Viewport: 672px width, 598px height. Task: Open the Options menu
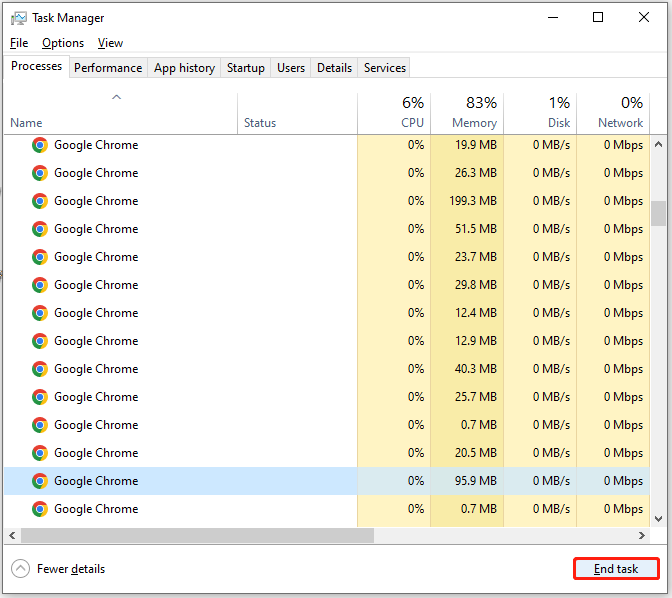(x=63, y=43)
